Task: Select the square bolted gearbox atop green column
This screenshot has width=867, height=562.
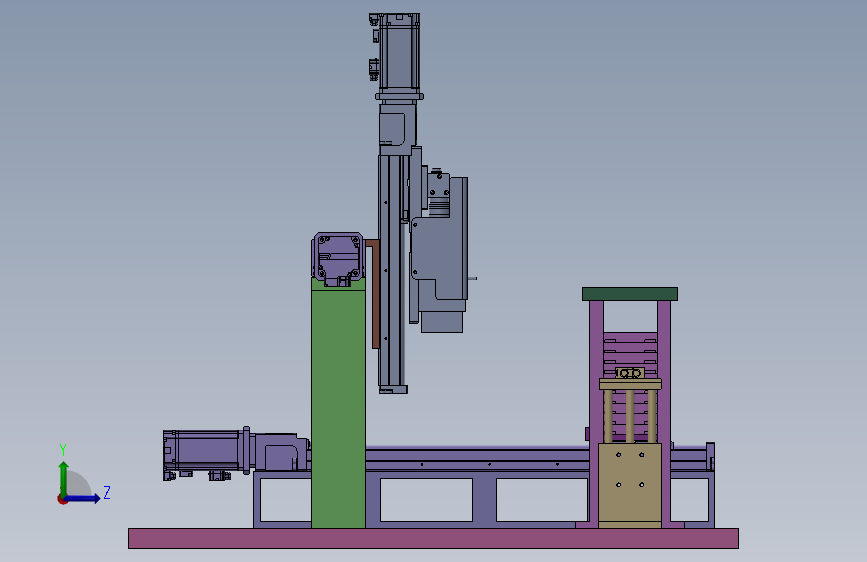Action: [338, 259]
